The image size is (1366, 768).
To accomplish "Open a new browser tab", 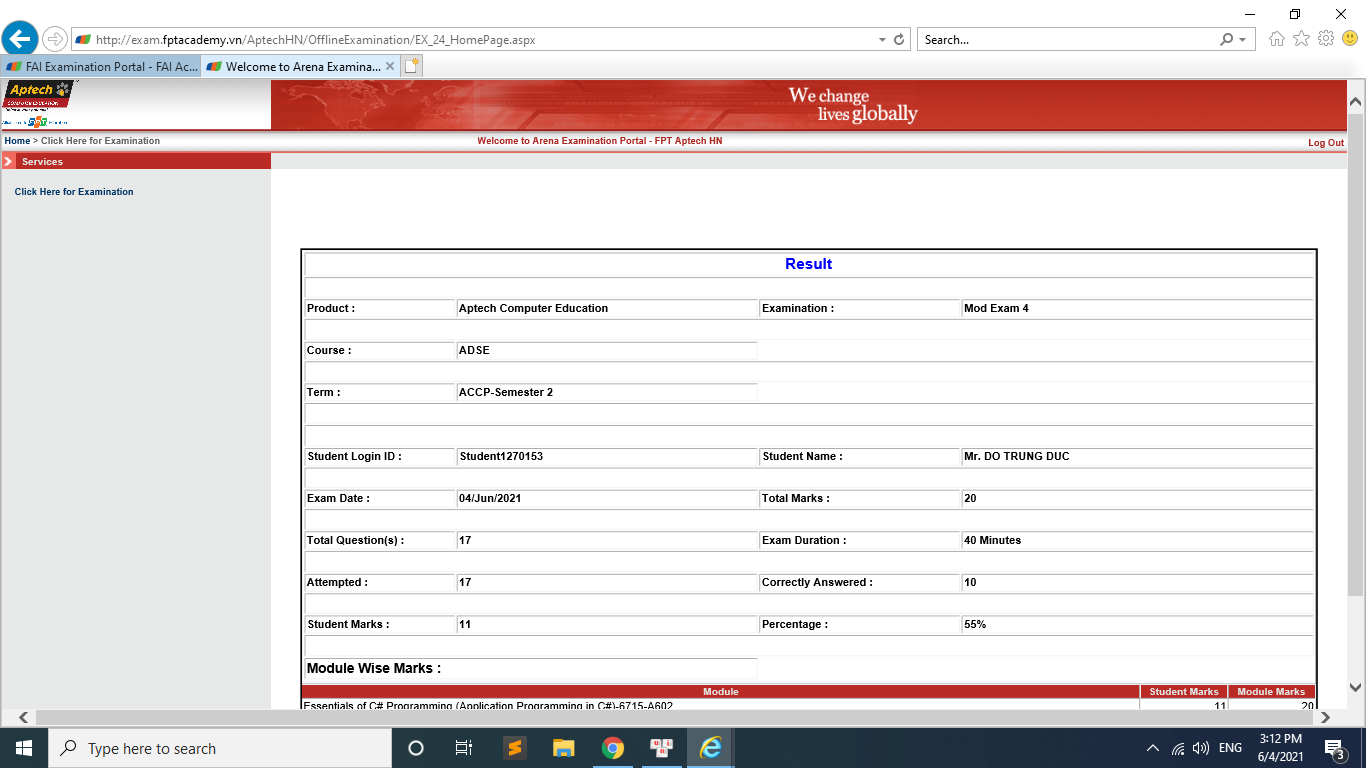I will pyautogui.click(x=412, y=67).
